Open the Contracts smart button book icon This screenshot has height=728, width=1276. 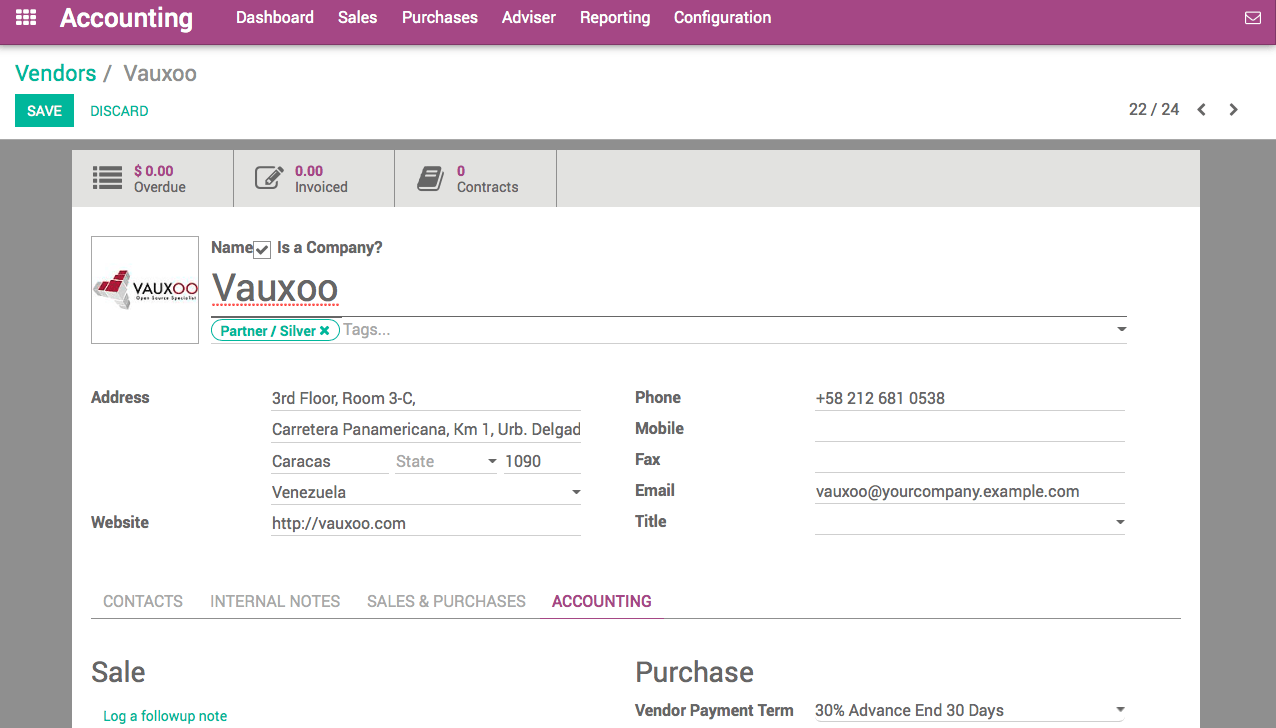point(430,177)
